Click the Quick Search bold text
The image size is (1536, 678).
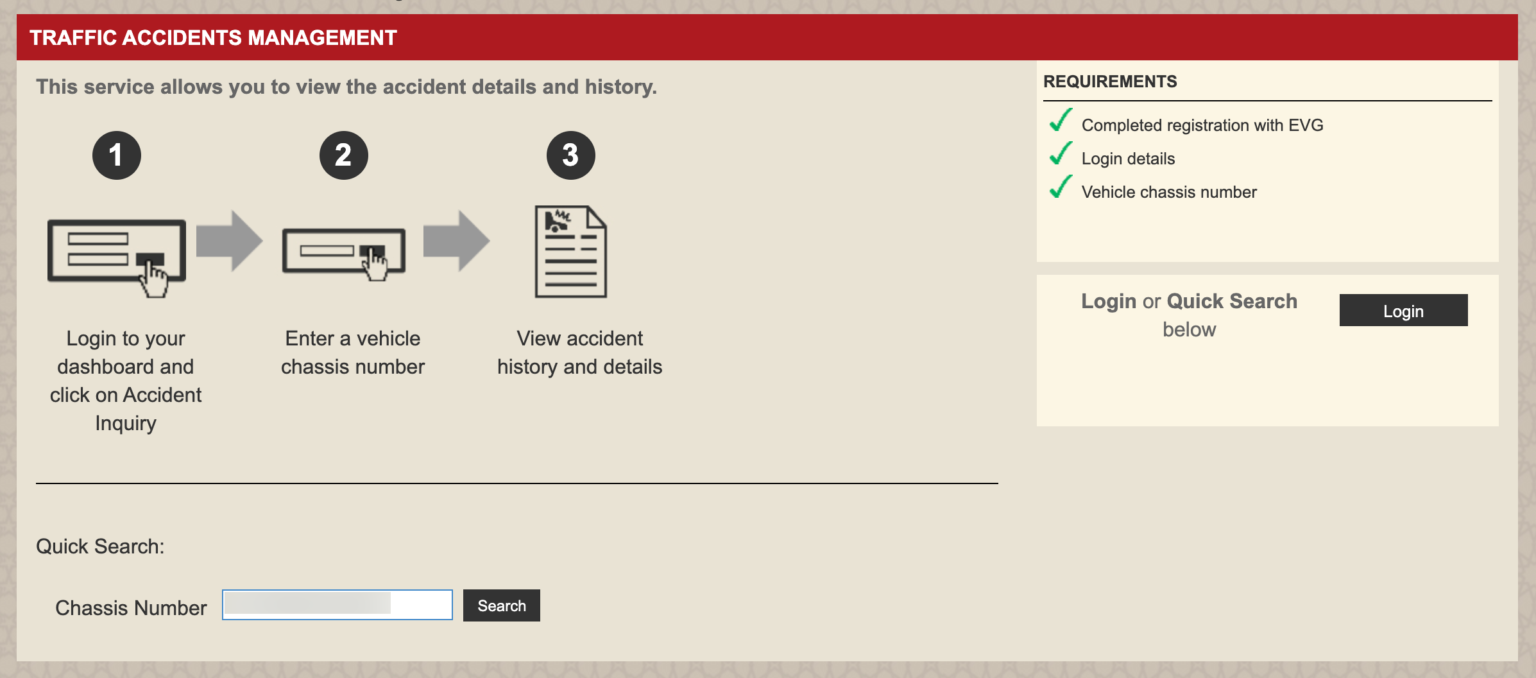click(x=1231, y=301)
